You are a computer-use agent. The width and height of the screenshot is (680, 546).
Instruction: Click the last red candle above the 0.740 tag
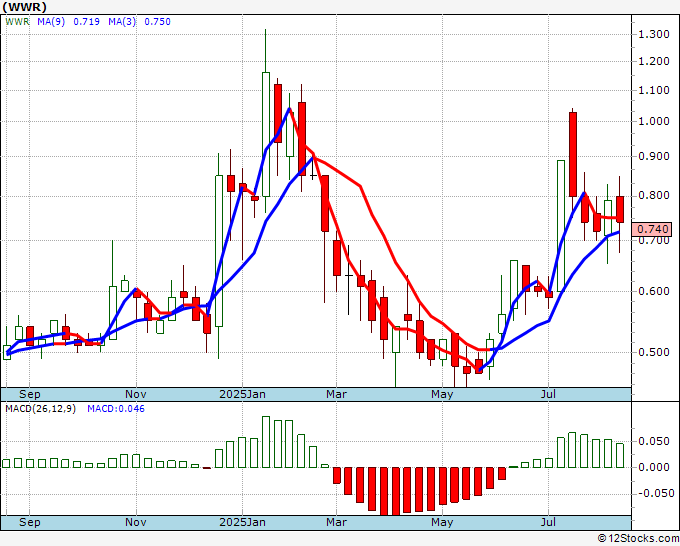620,209
